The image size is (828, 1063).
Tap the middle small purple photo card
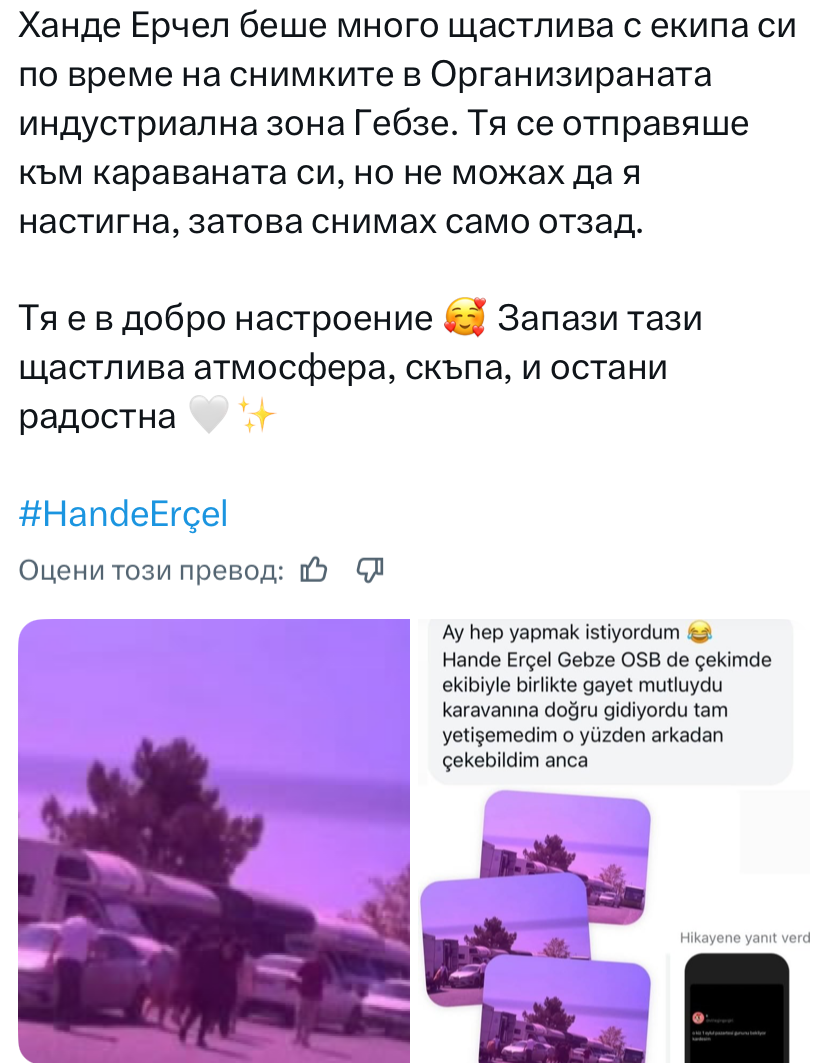(505, 939)
